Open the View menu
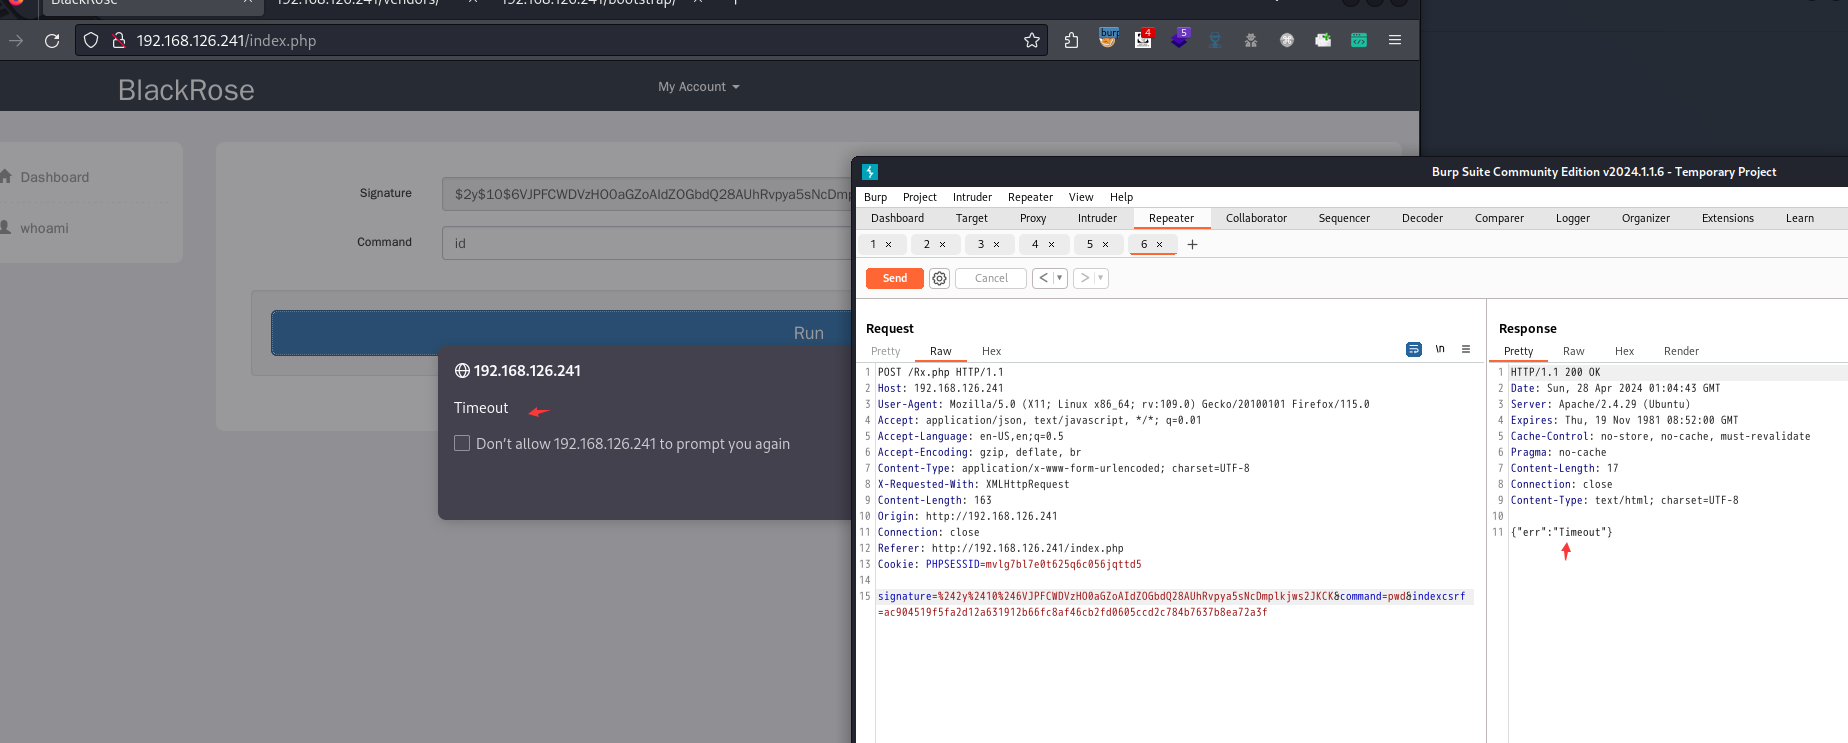The height and width of the screenshot is (743, 1848). pyautogui.click(x=1081, y=197)
